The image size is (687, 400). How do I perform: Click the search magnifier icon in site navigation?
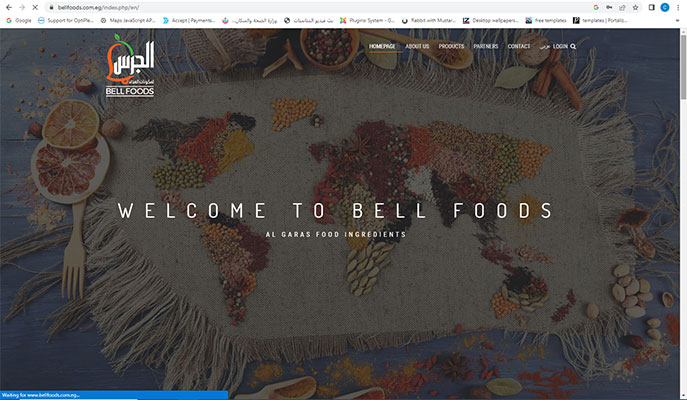[x=573, y=46]
